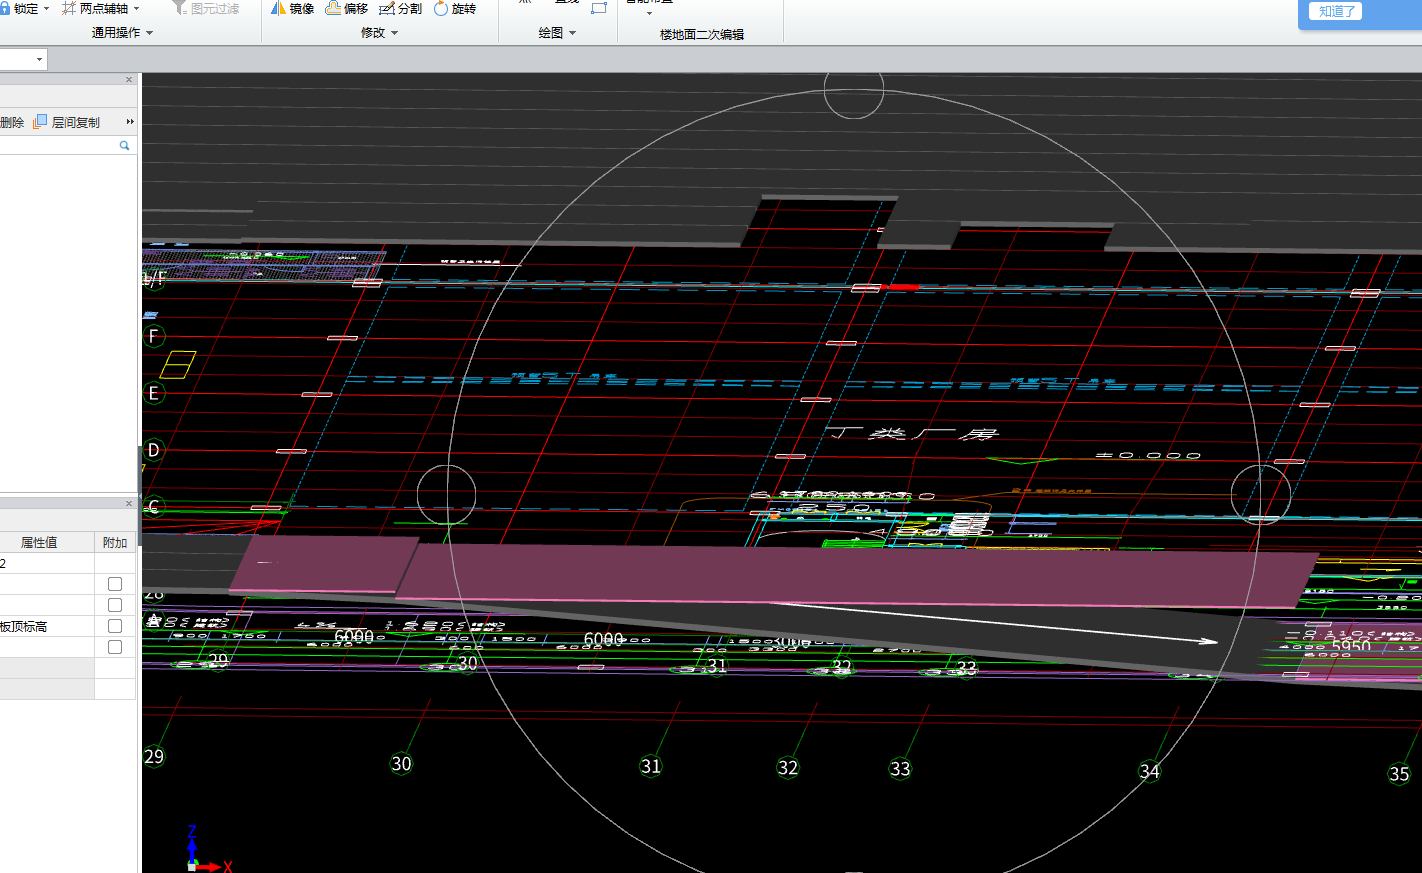Image resolution: width=1422 pixels, height=873 pixels.
Task: Pick the rectangle draw icon in 绘图 group
Action: 599,7
